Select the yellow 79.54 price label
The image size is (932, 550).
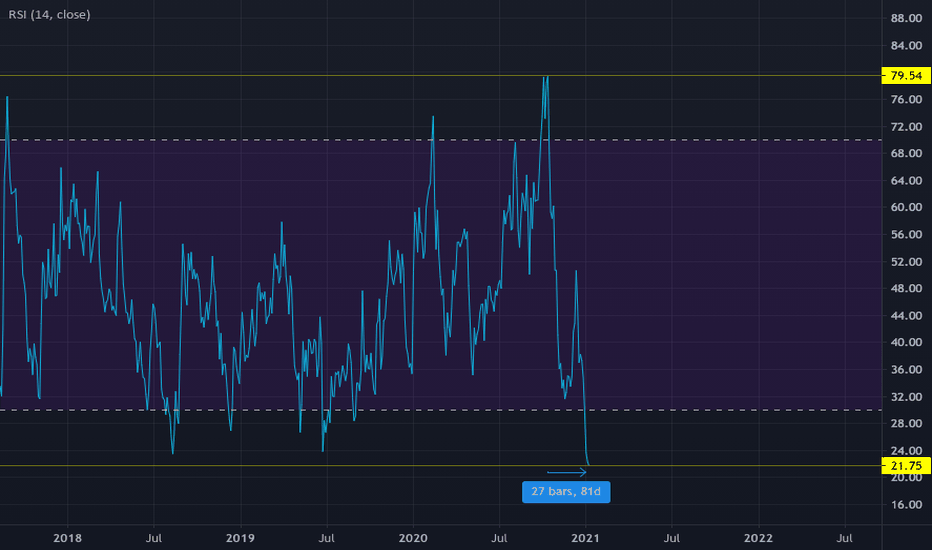tap(906, 76)
